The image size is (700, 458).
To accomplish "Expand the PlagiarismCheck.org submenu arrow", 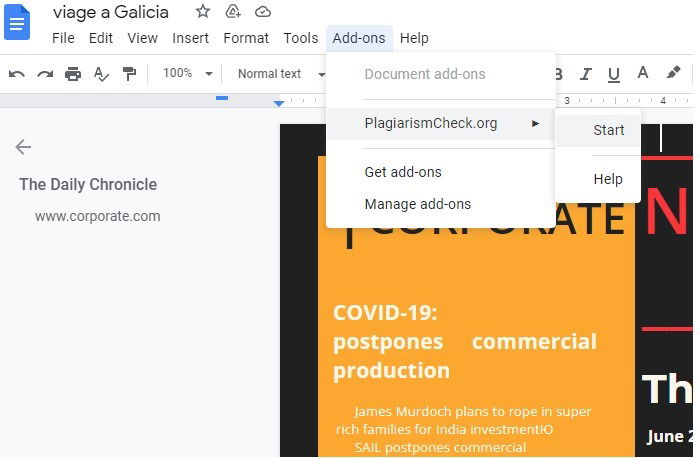I will point(535,123).
